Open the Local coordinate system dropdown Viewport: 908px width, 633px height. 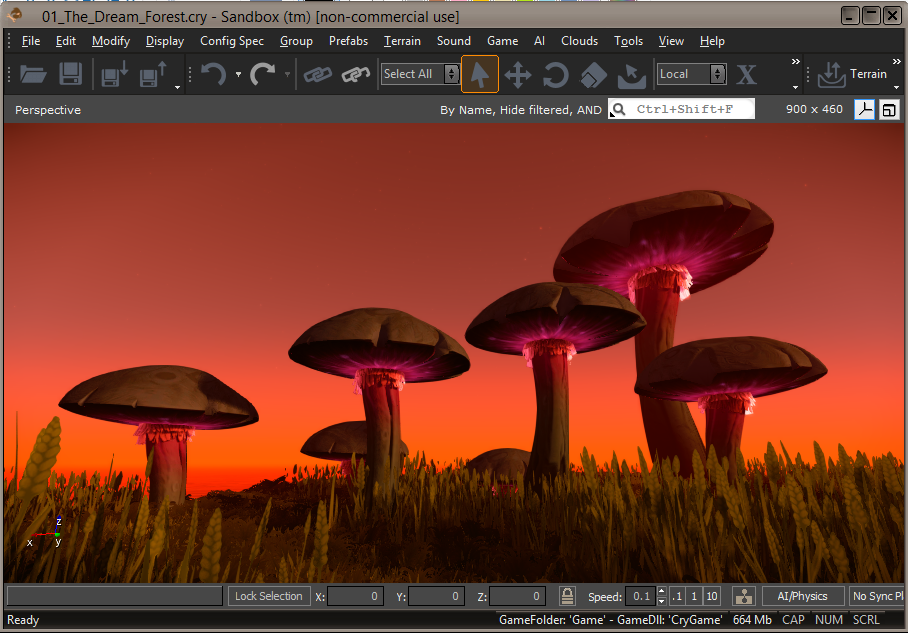691,74
